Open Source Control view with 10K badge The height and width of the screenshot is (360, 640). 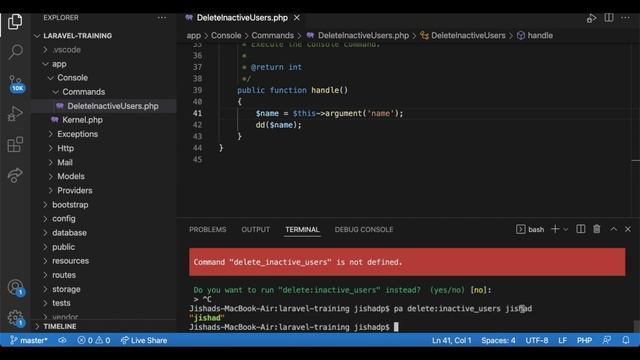(x=16, y=83)
